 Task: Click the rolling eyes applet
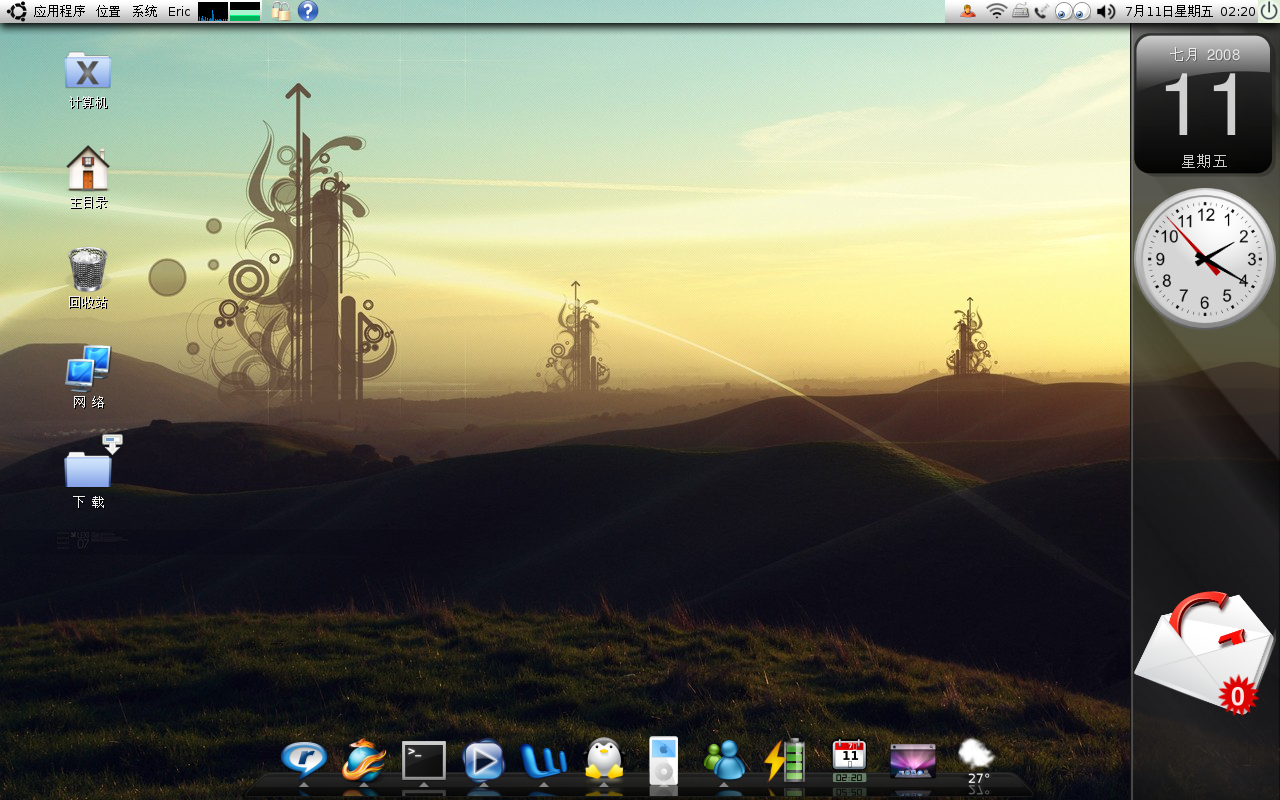[x=1073, y=11]
